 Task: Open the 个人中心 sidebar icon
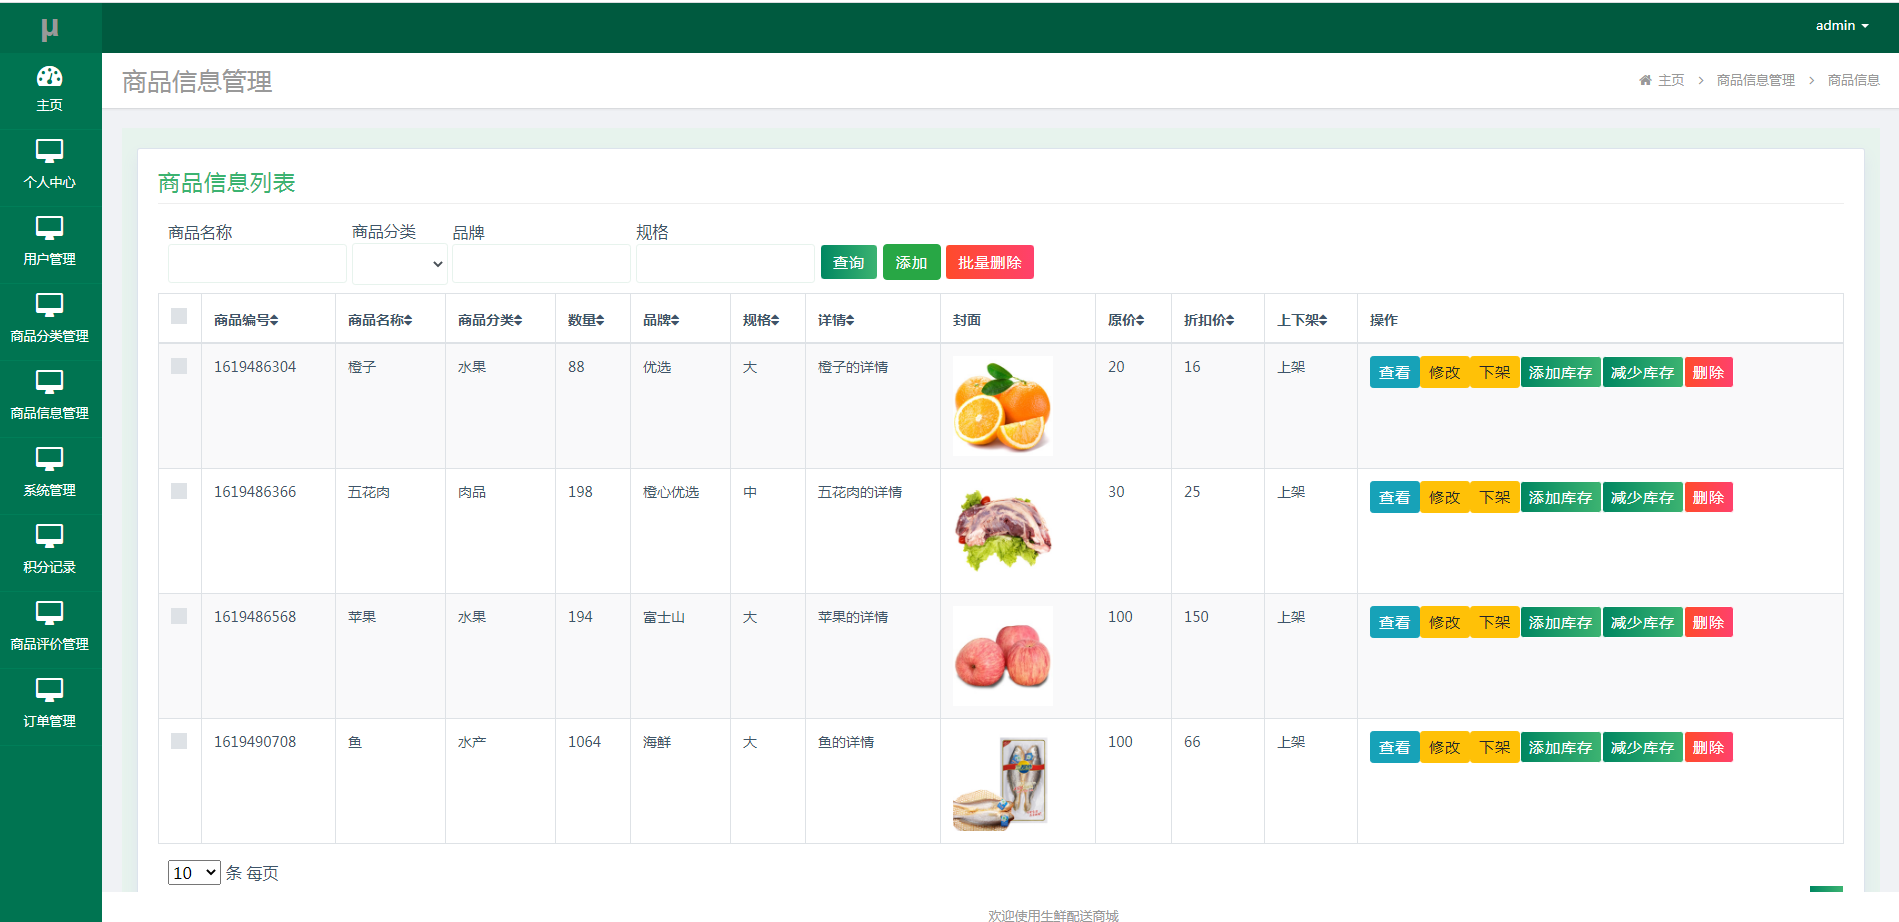click(49, 151)
